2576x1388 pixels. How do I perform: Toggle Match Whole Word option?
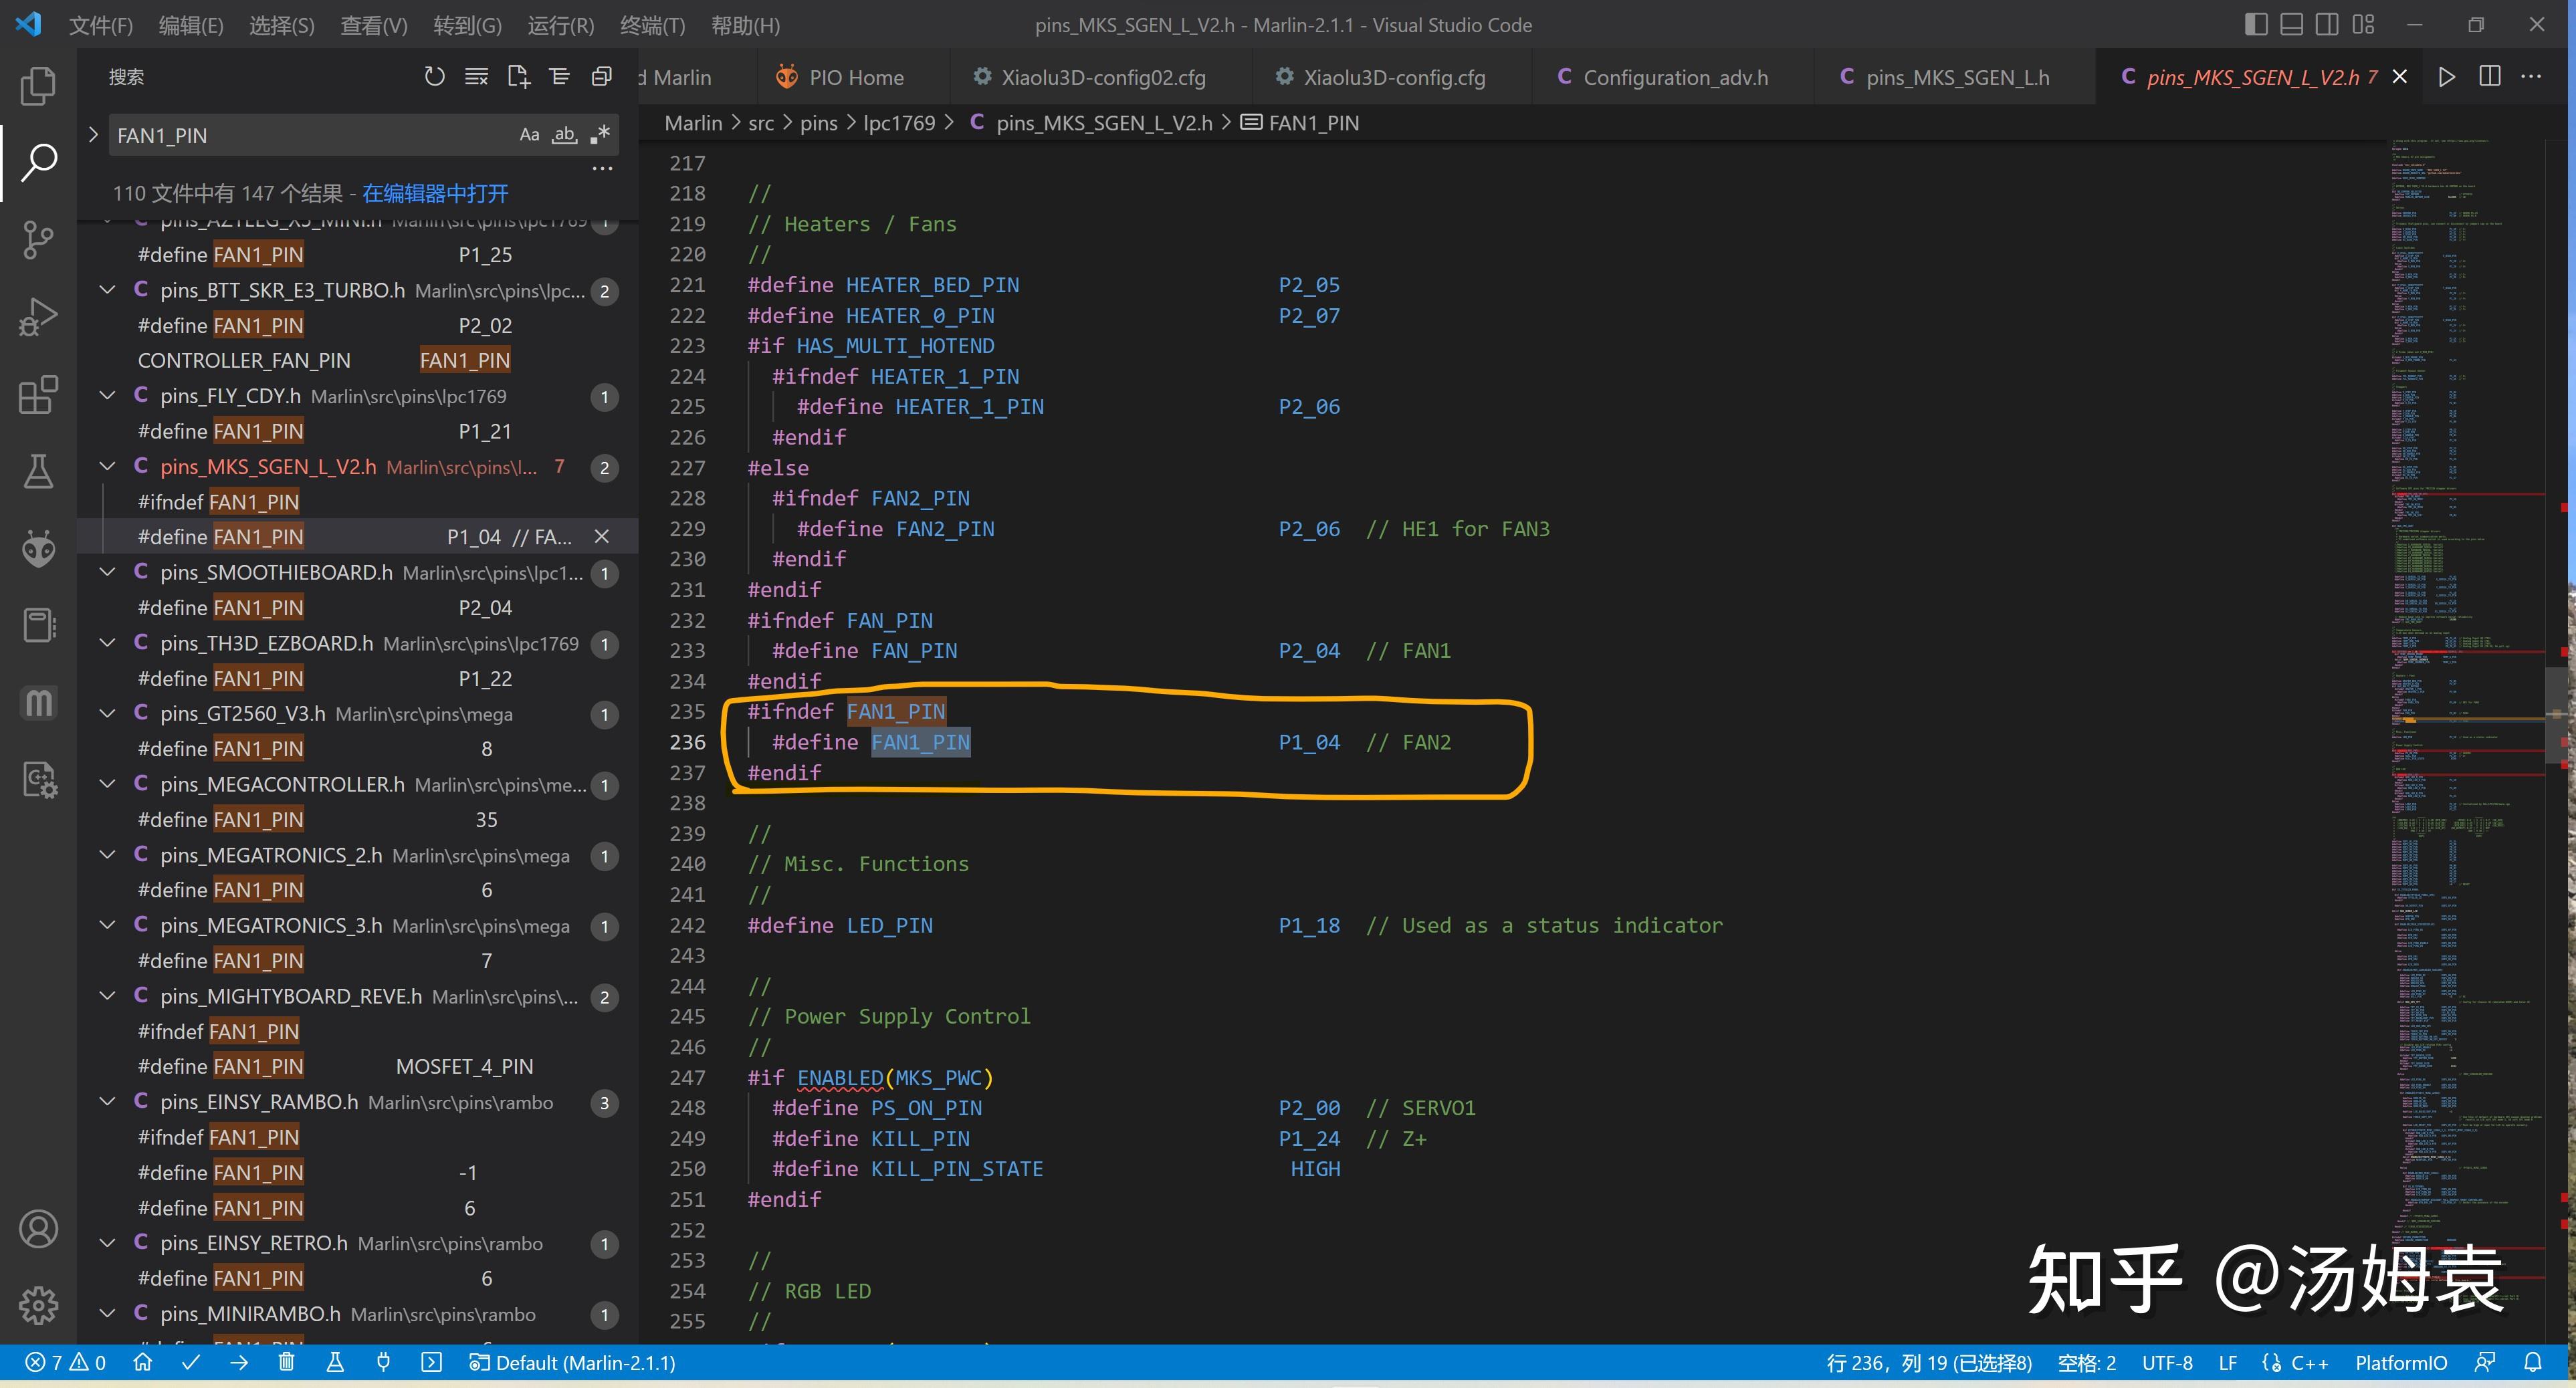(565, 135)
